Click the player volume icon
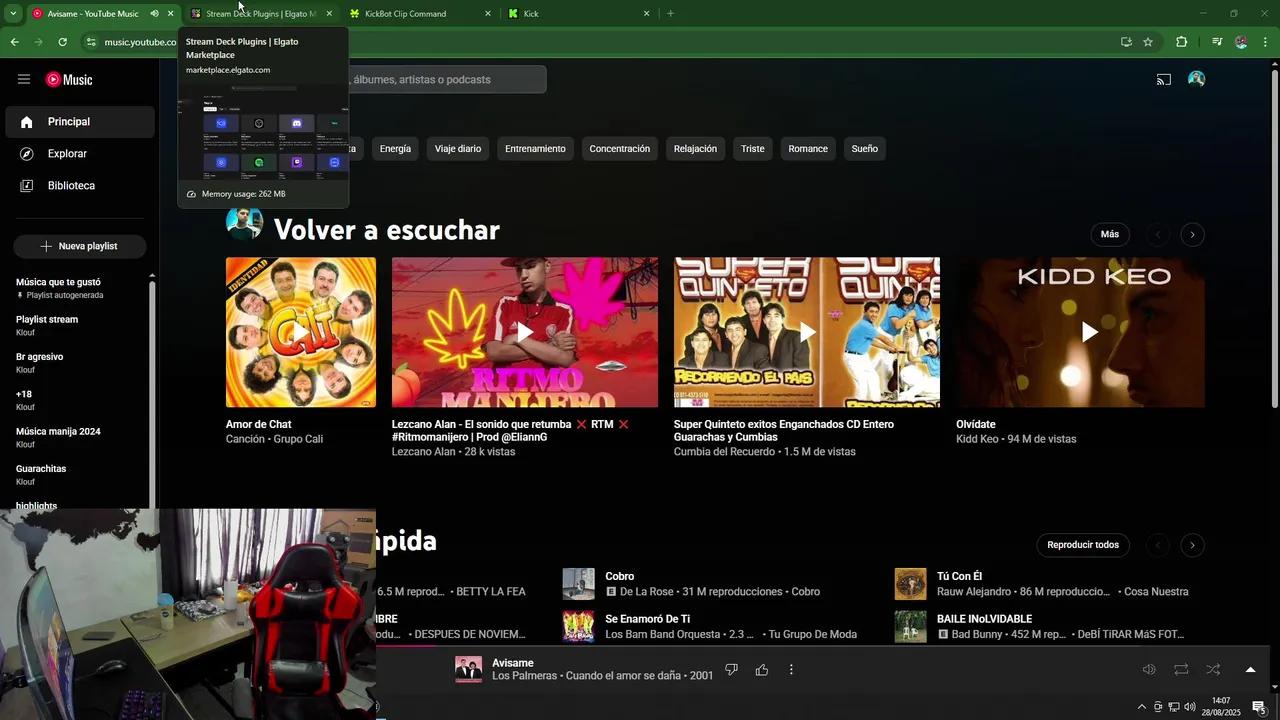 [x=1149, y=670]
